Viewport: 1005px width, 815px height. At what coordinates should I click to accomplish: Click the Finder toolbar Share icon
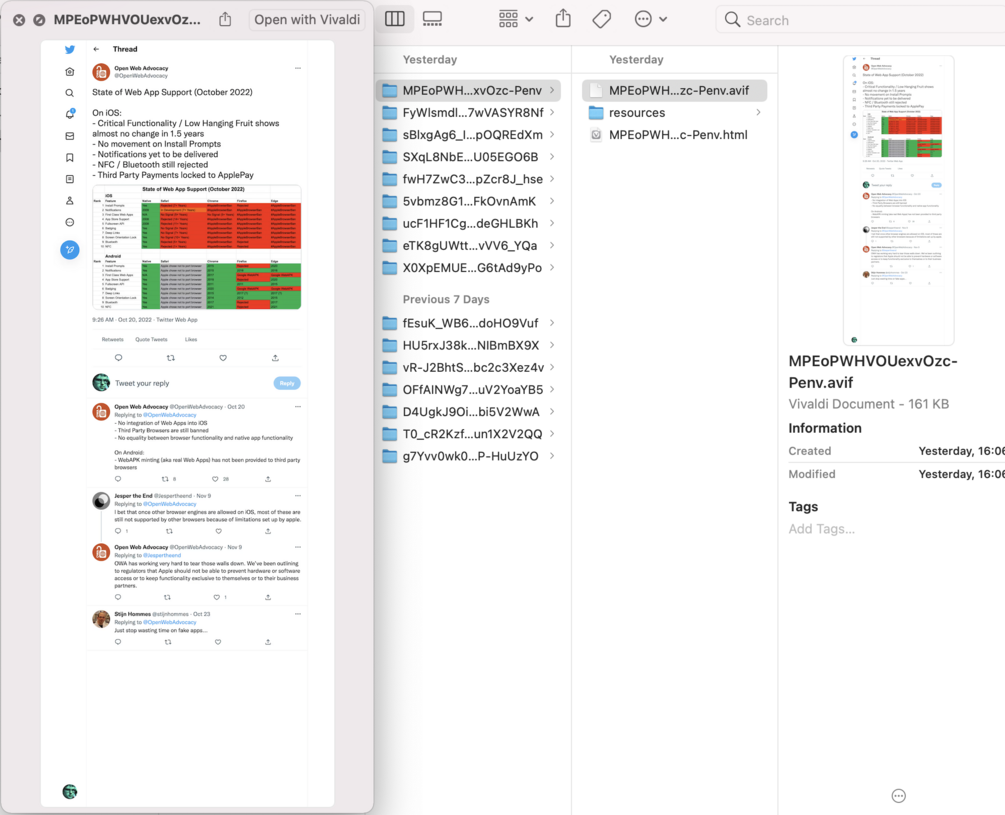coord(563,19)
